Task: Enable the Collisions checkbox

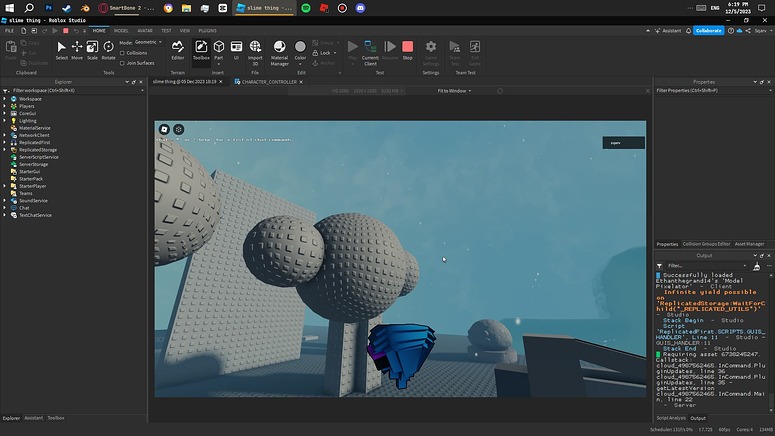Action: tap(123, 53)
